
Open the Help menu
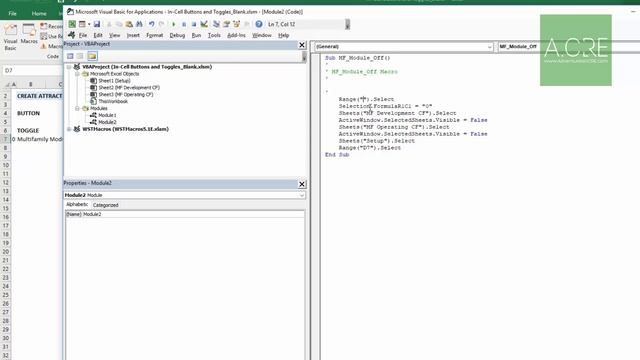[x=284, y=36]
